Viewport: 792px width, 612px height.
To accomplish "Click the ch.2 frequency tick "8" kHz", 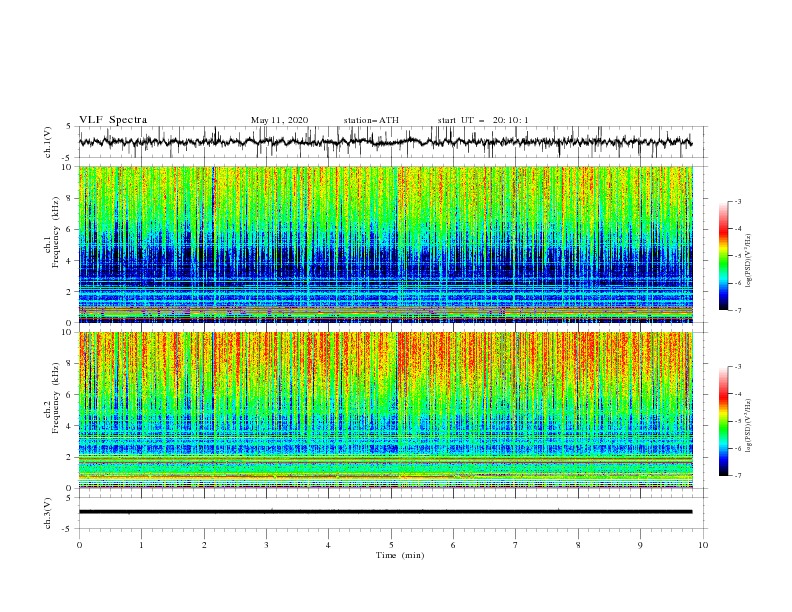I will pos(69,364).
